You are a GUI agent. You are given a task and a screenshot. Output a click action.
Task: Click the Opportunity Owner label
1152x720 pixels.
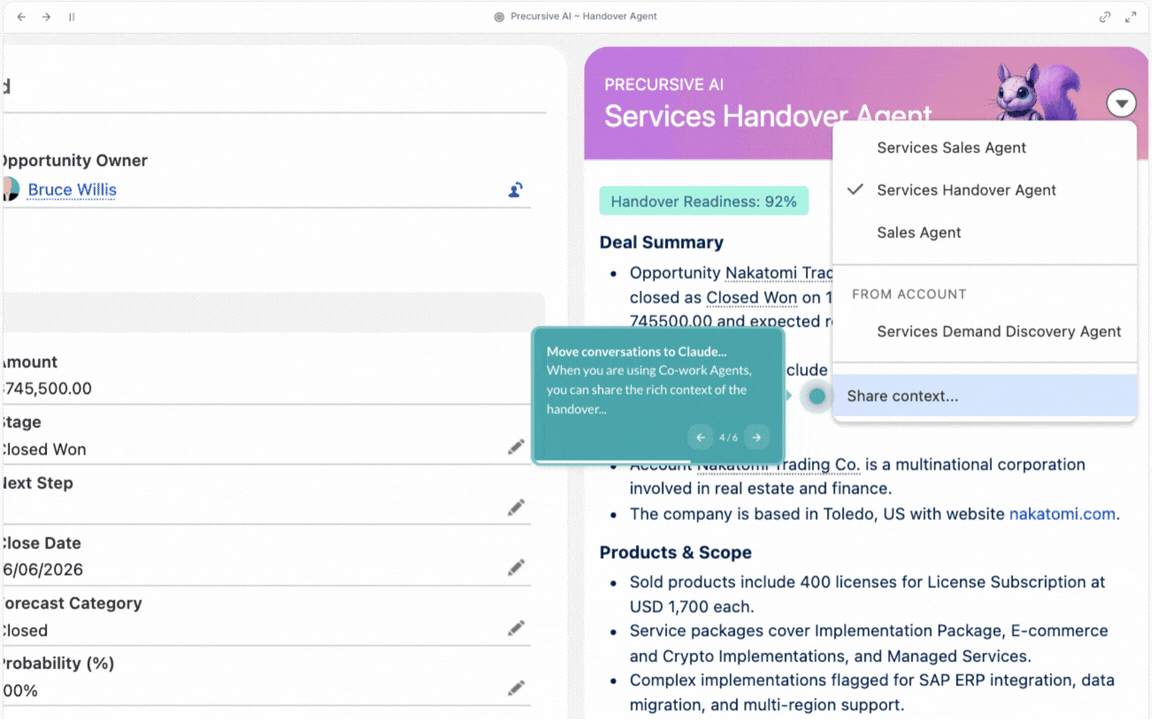[74, 160]
